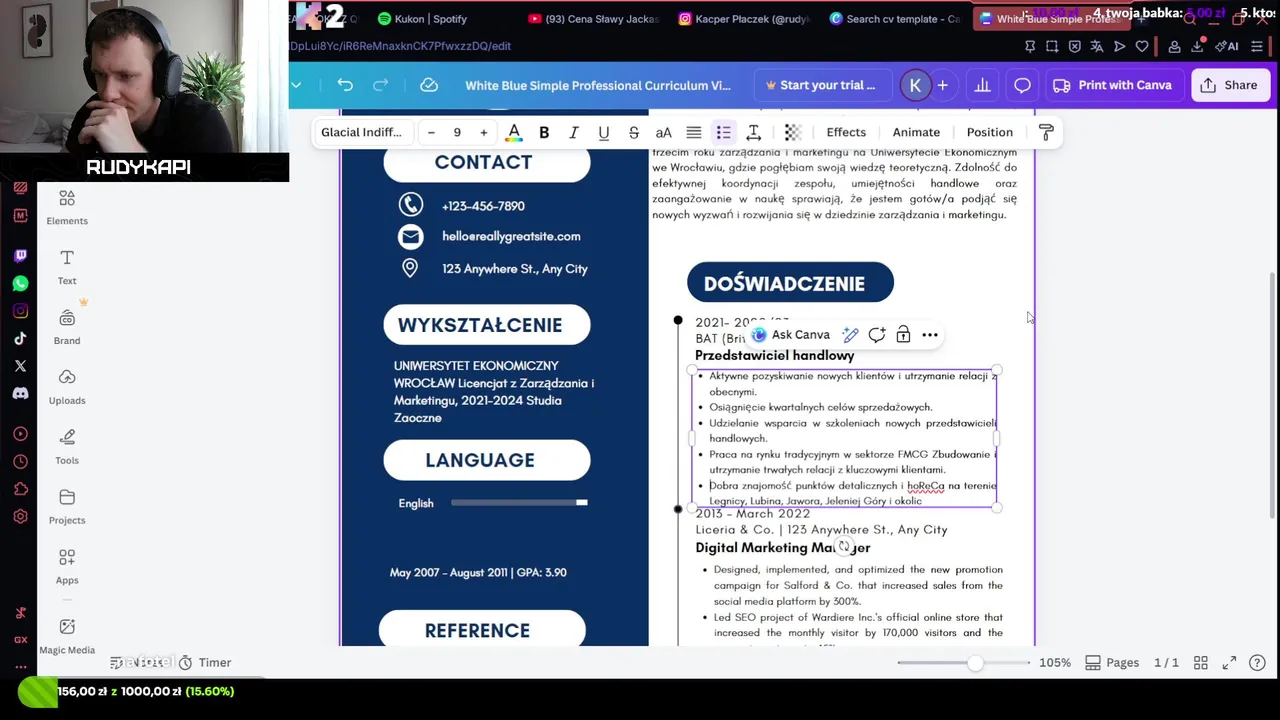Screen dimensions: 1280x720
Task: Open the K user avatar
Action: coord(915,85)
